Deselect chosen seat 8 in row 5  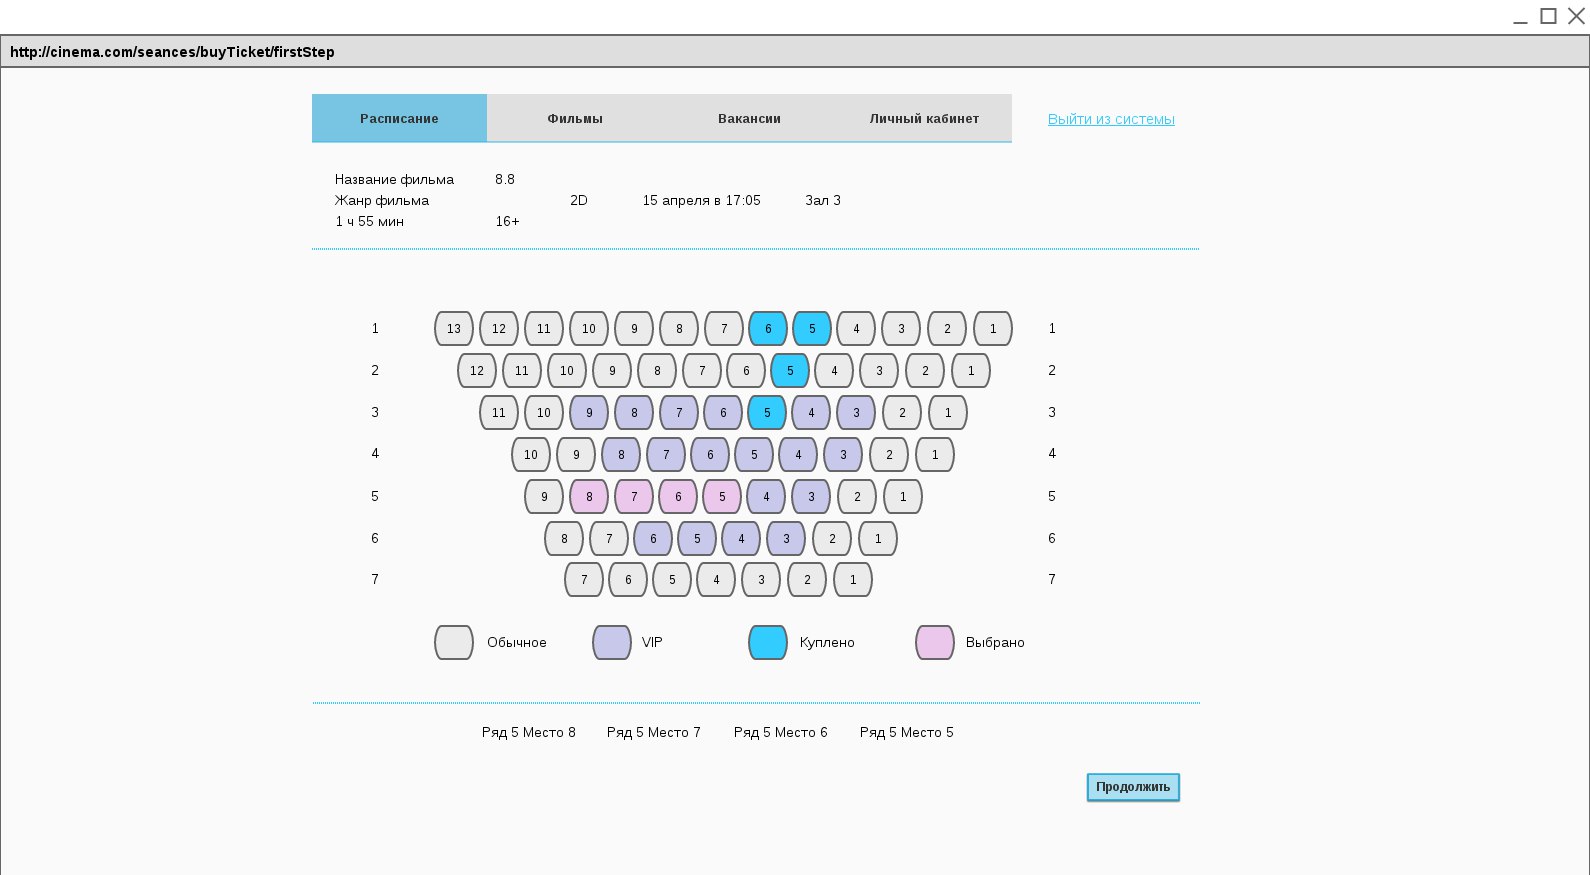589,496
